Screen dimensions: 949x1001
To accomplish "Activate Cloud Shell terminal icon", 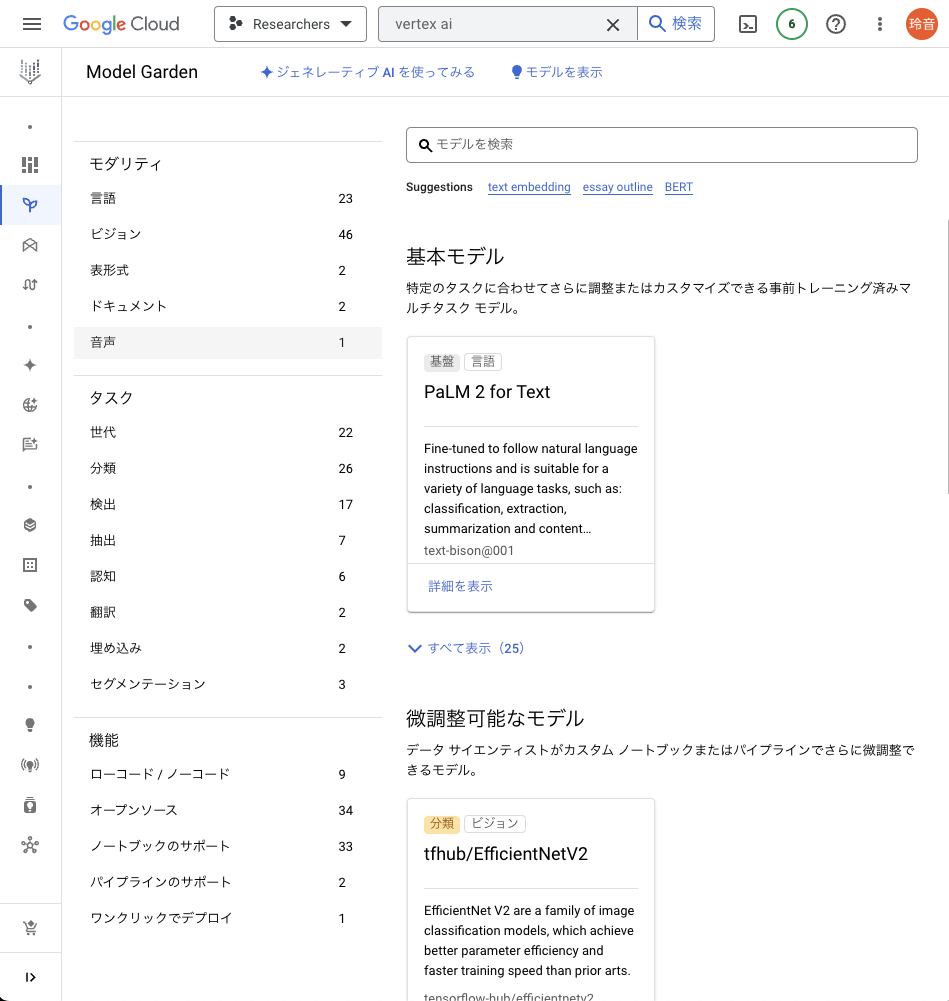I will 747,24.
